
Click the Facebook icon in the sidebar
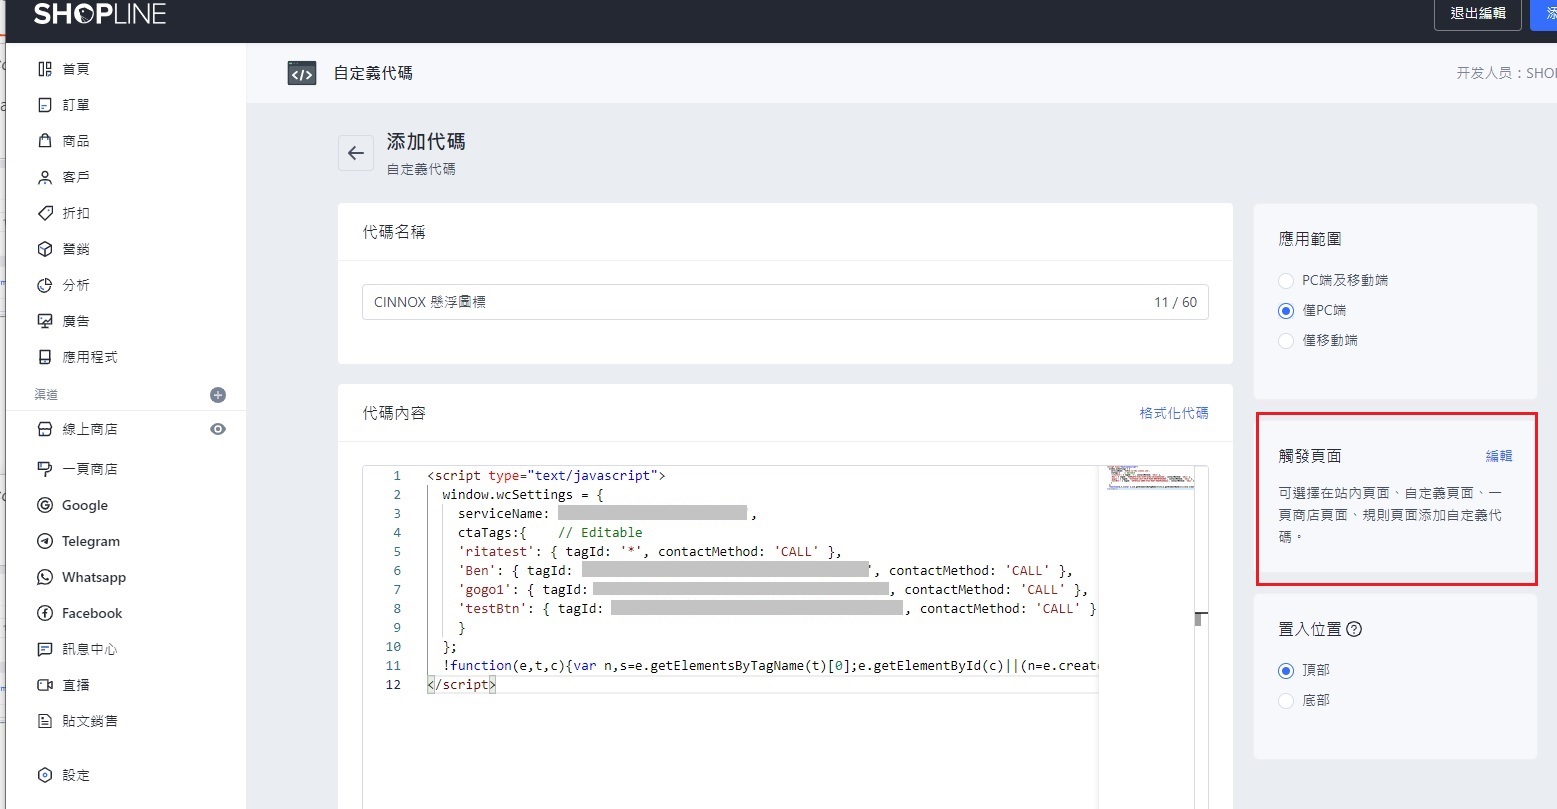click(x=44, y=613)
